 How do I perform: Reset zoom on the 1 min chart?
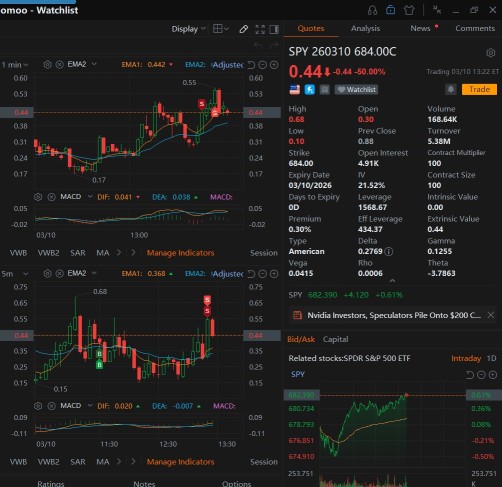point(251,65)
